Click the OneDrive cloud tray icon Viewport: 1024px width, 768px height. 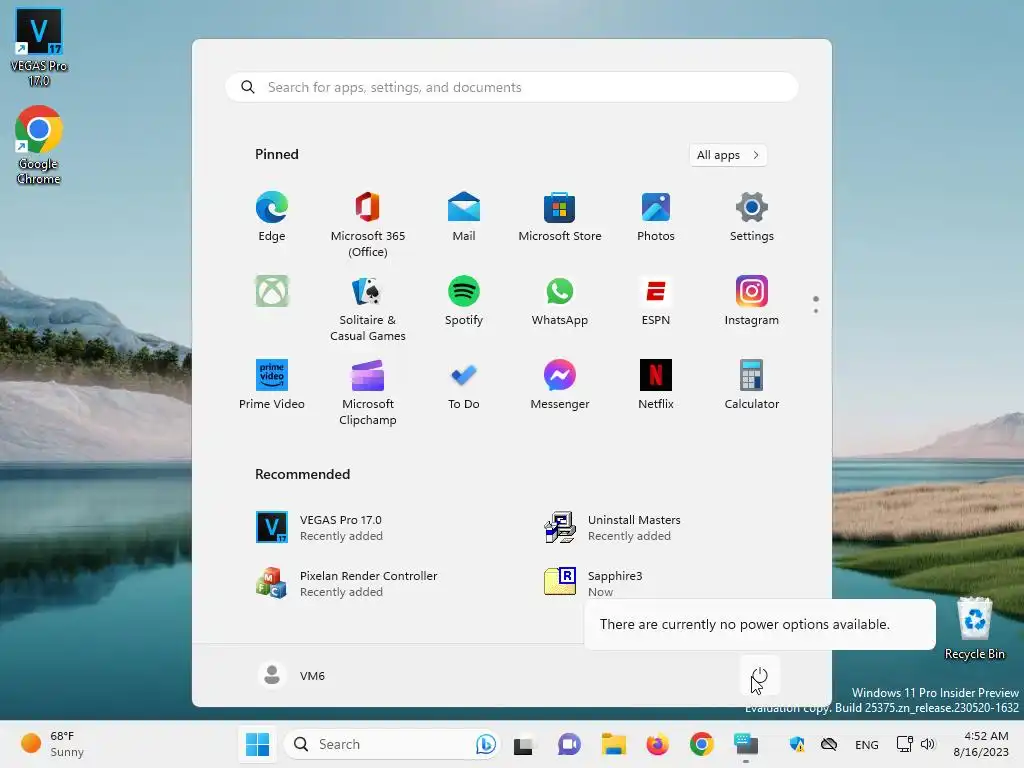829,744
